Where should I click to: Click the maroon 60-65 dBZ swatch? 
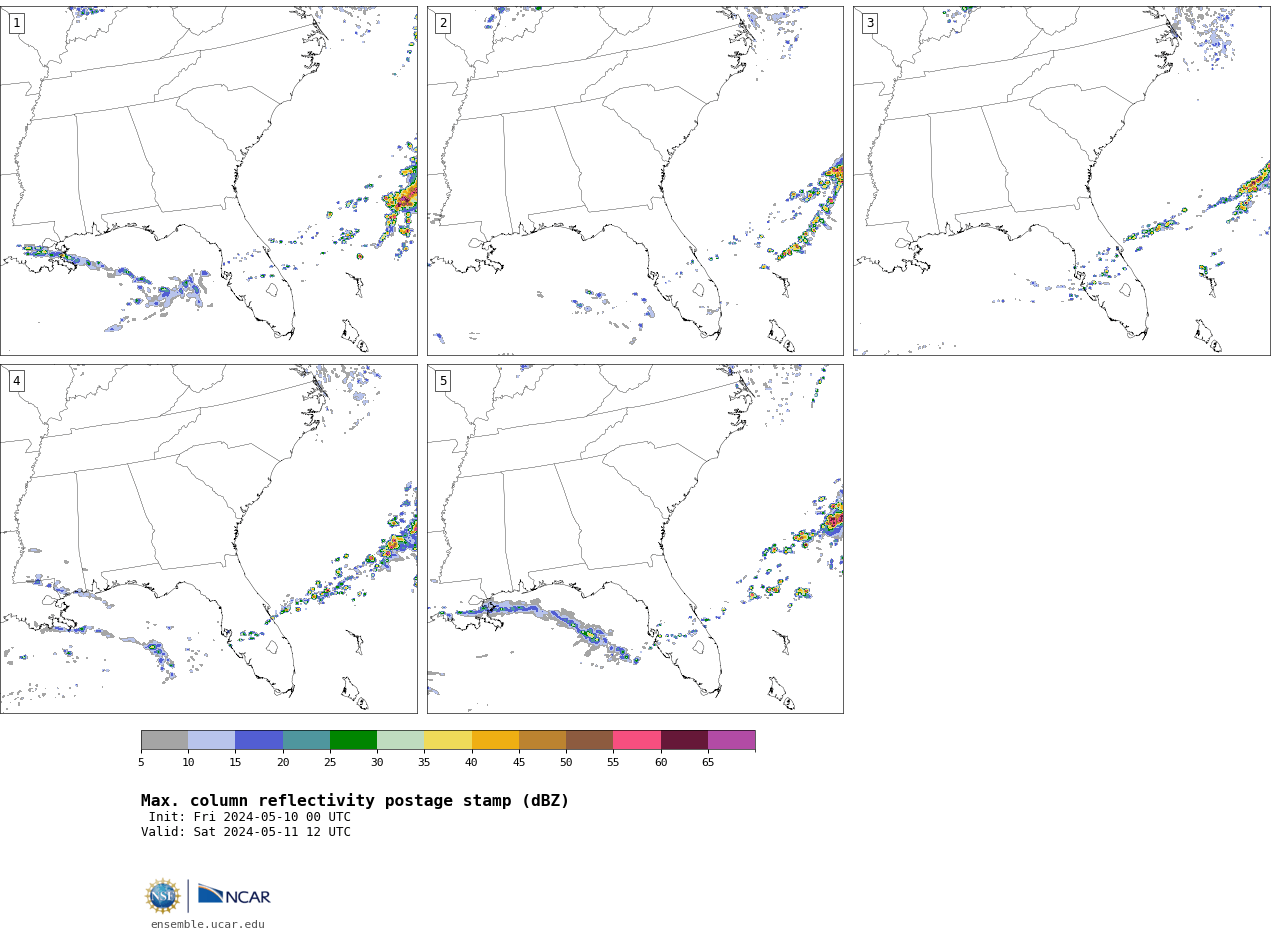point(684,740)
